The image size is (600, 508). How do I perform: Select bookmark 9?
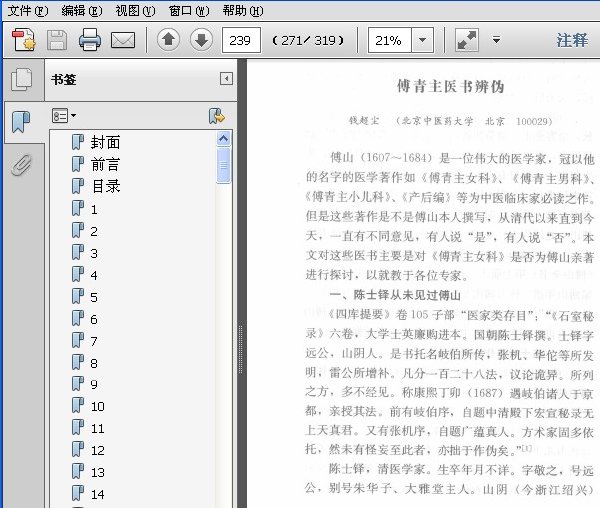pos(94,384)
